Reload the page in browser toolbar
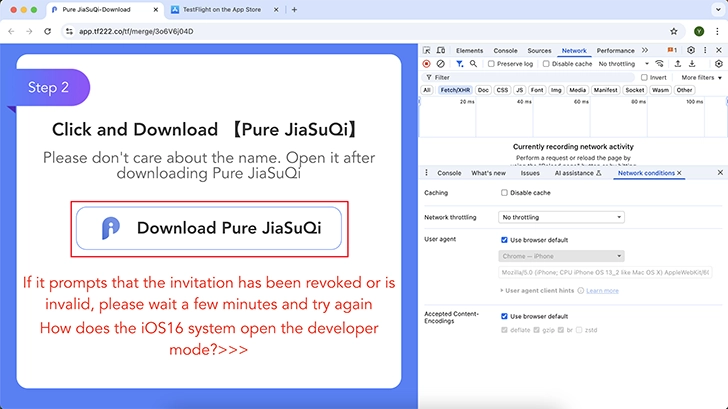The image size is (728, 409). [47, 31]
